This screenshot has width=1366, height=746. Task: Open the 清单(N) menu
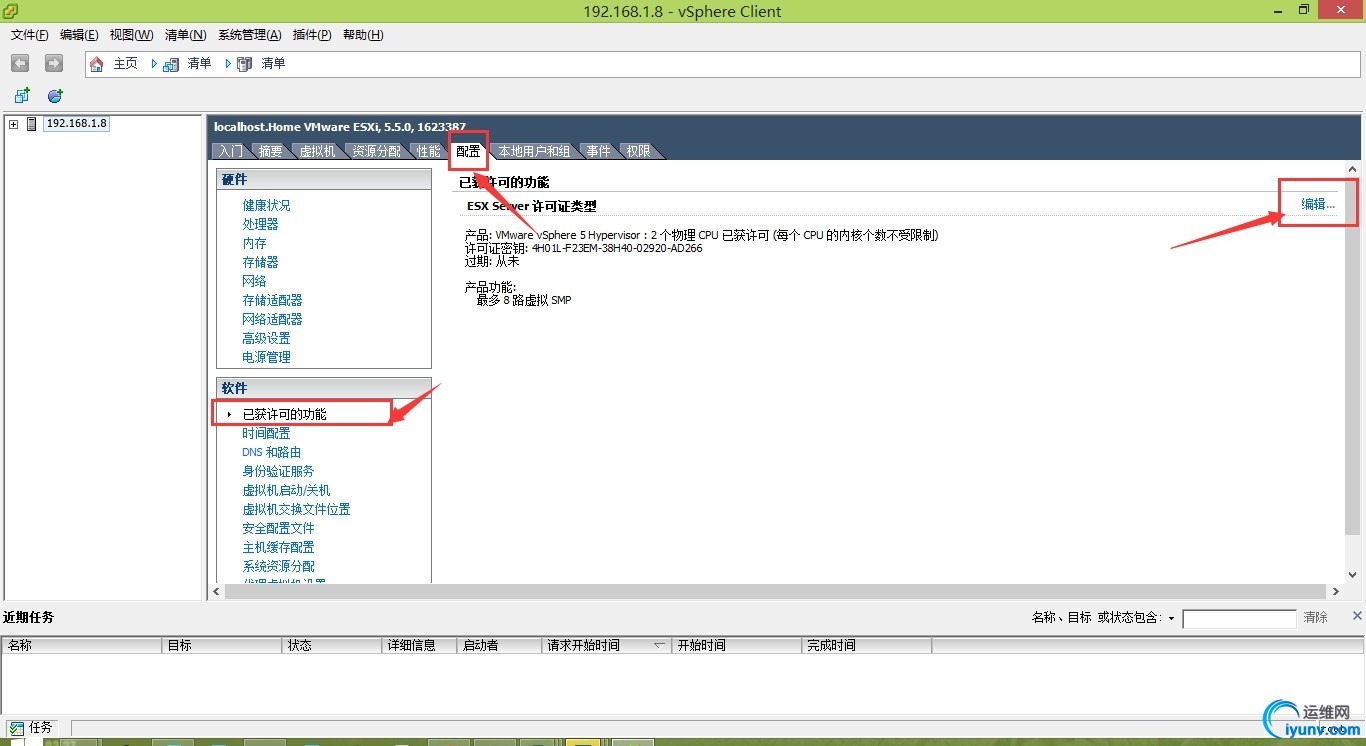(185, 35)
